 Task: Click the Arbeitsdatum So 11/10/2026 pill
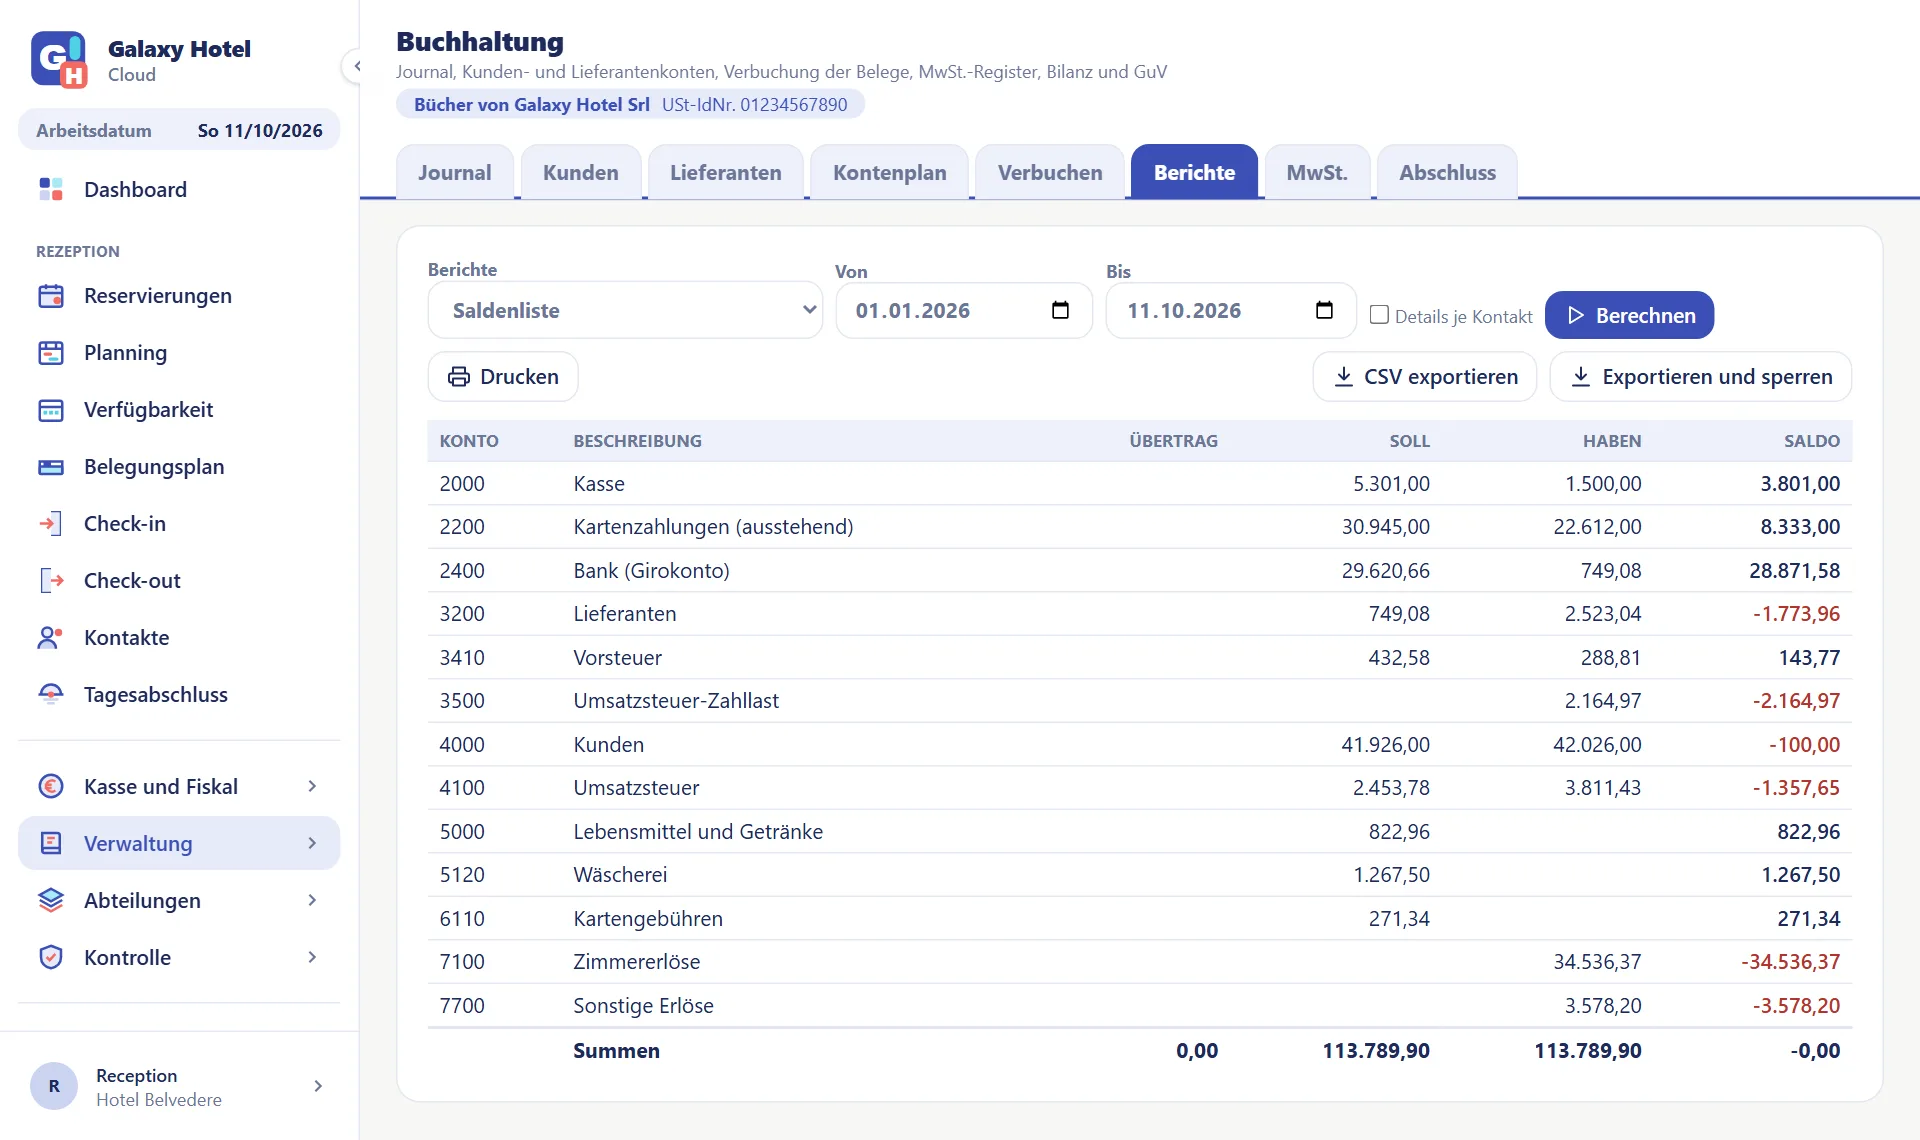[x=179, y=130]
